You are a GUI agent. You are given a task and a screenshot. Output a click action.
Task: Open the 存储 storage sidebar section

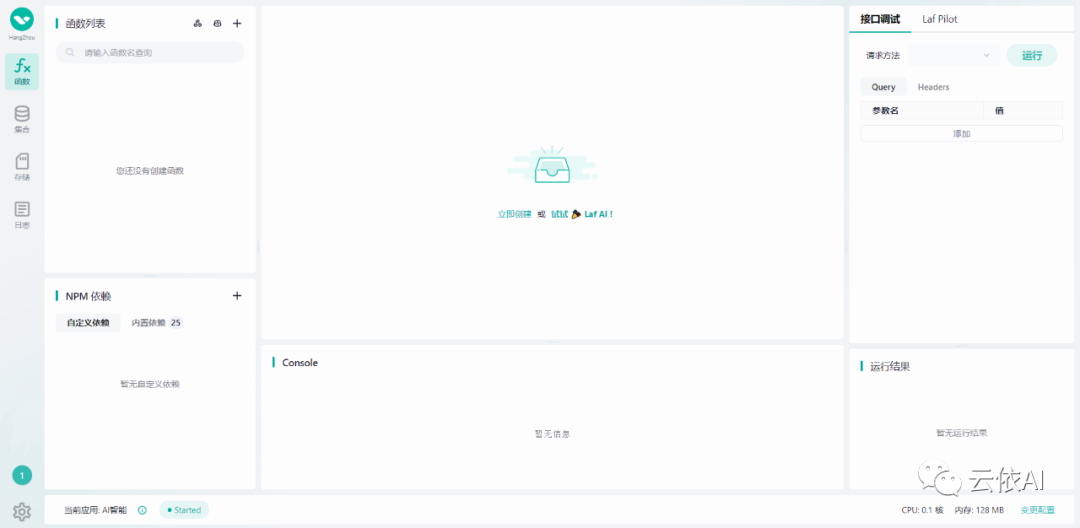click(22, 167)
